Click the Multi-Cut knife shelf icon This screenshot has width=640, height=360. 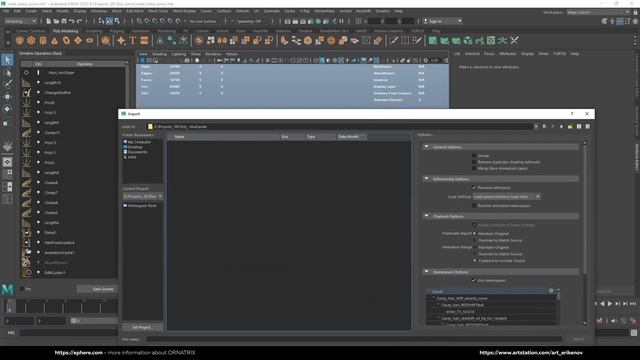[393, 40]
